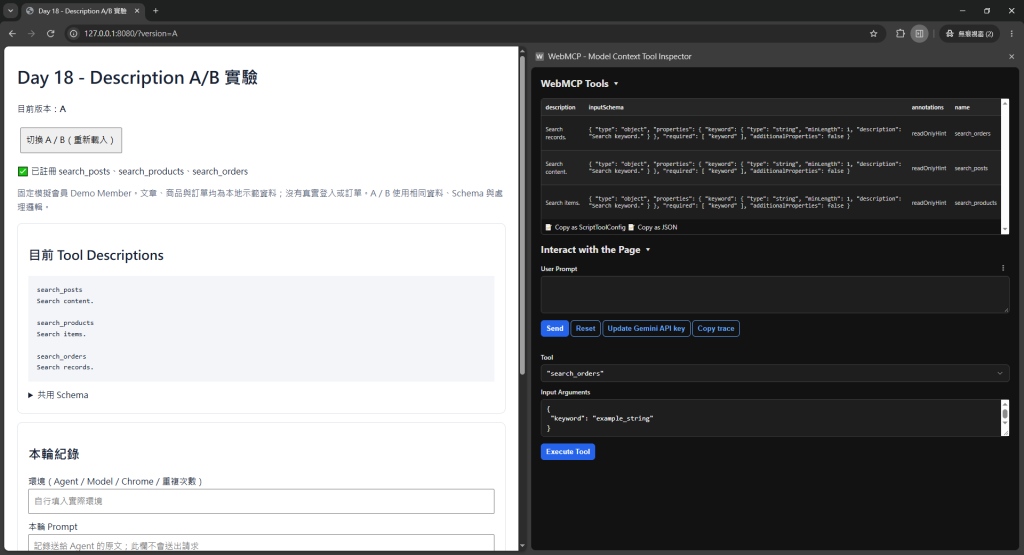Open the tab search dropdown arrow
1024x555 pixels.
[x=10, y=10]
